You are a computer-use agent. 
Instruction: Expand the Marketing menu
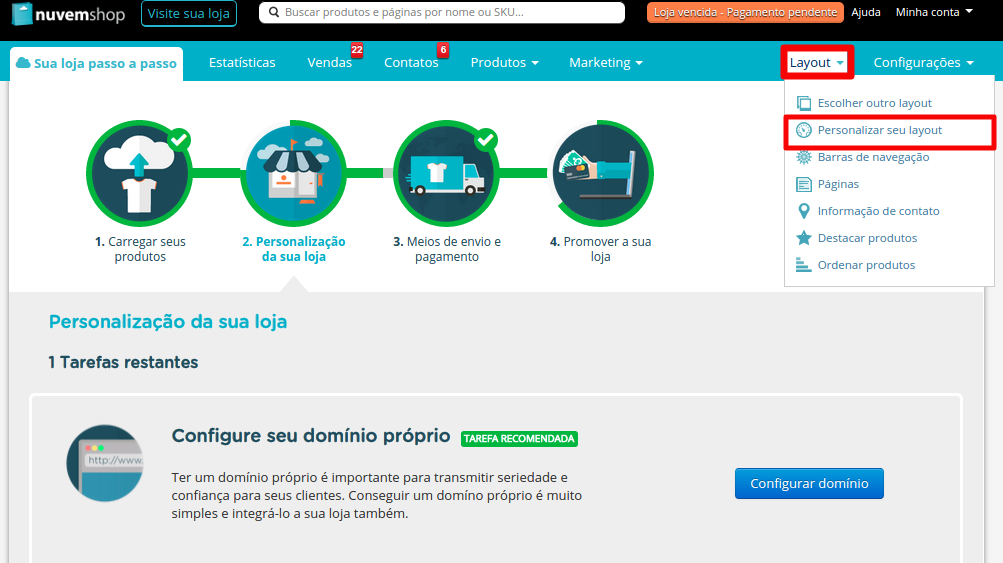click(x=606, y=63)
